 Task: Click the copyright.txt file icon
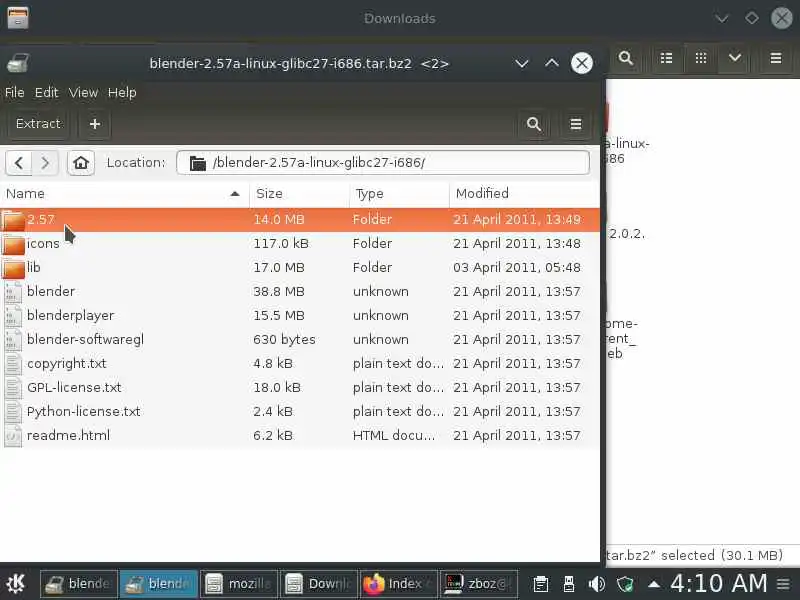click(x=13, y=364)
